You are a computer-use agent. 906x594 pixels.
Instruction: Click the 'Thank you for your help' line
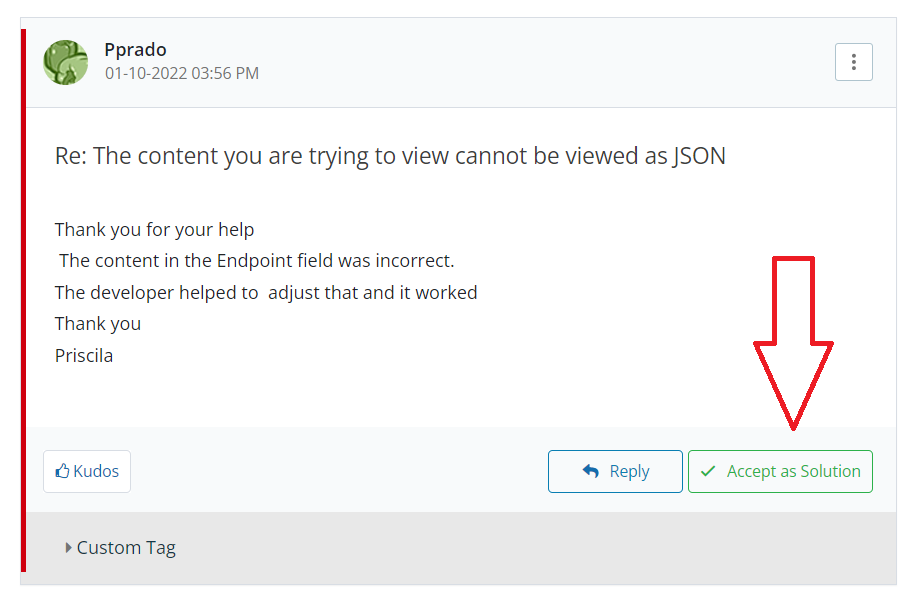(154, 229)
